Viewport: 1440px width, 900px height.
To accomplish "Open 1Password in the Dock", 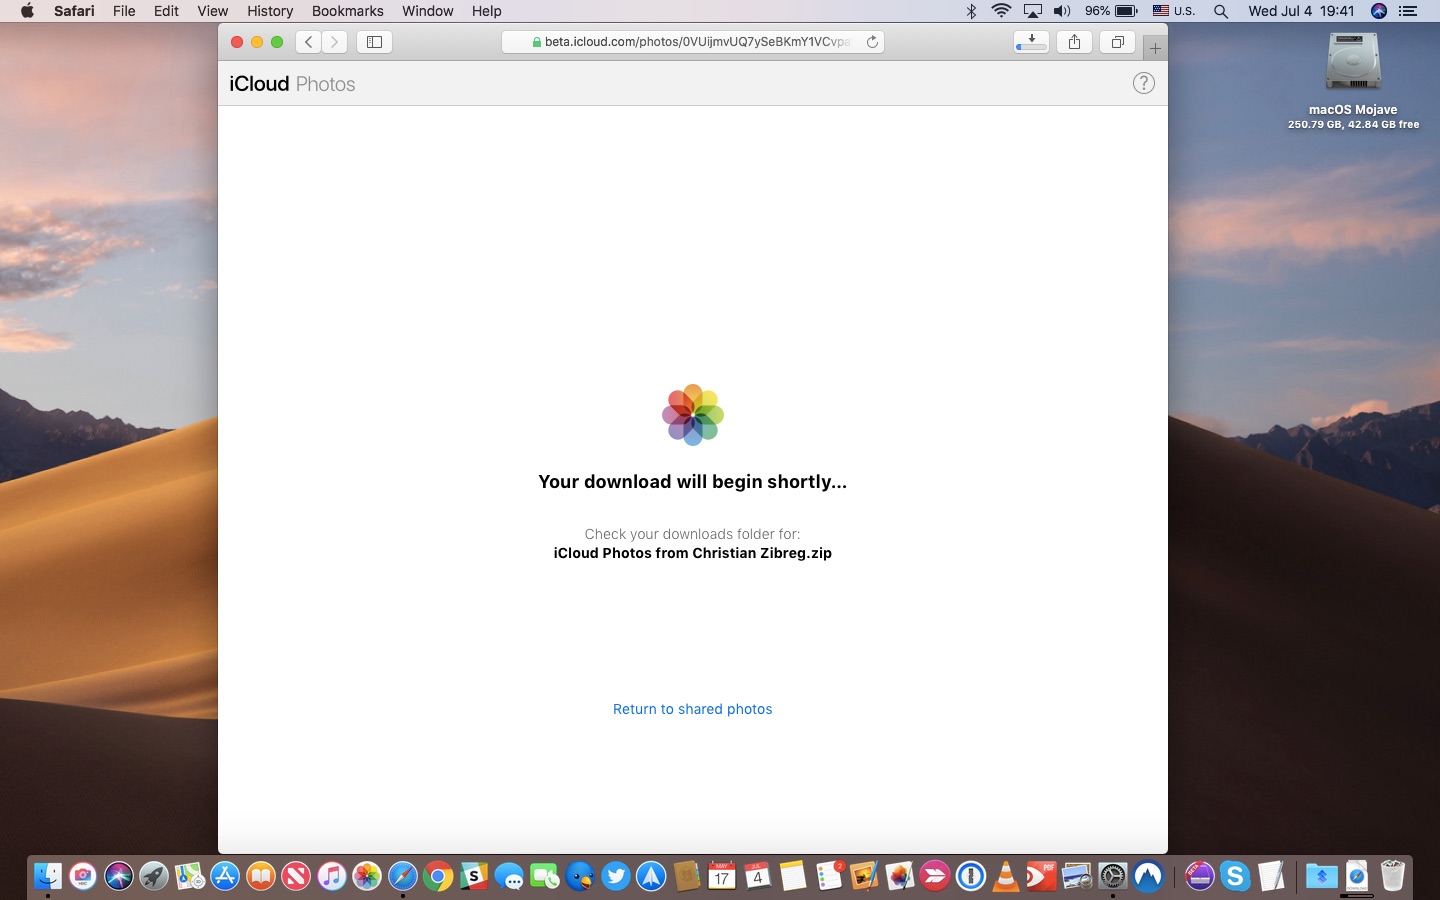I will (970, 876).
